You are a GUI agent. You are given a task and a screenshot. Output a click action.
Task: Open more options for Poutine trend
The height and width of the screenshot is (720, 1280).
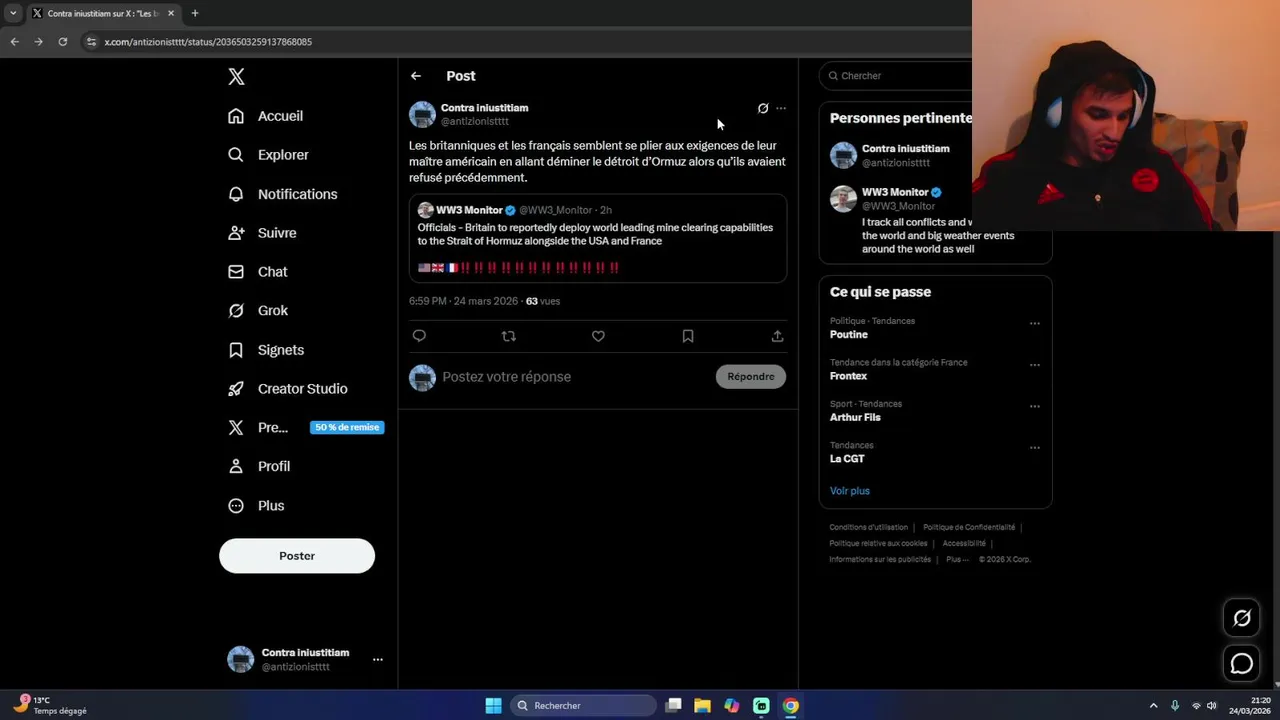pos(1035,323)
